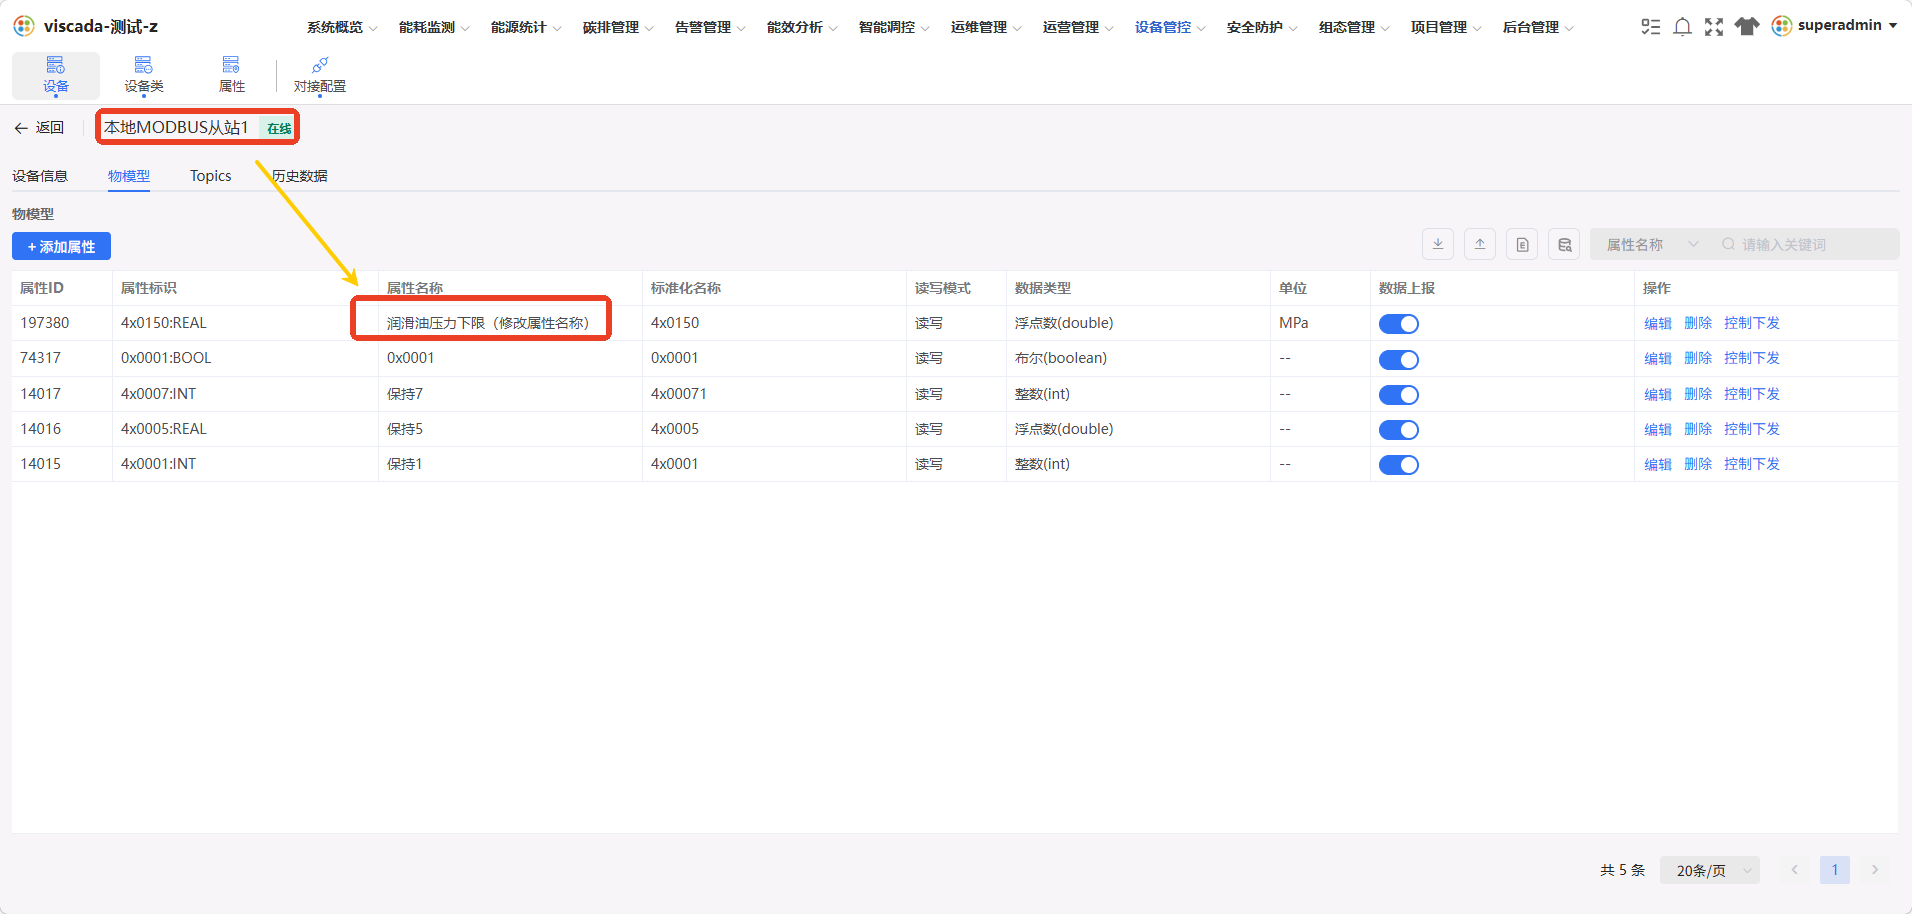The height and width of the screenshot is (914, 1912).
Task: Click 编辑 for property 74317
Action: [1658, 358]
